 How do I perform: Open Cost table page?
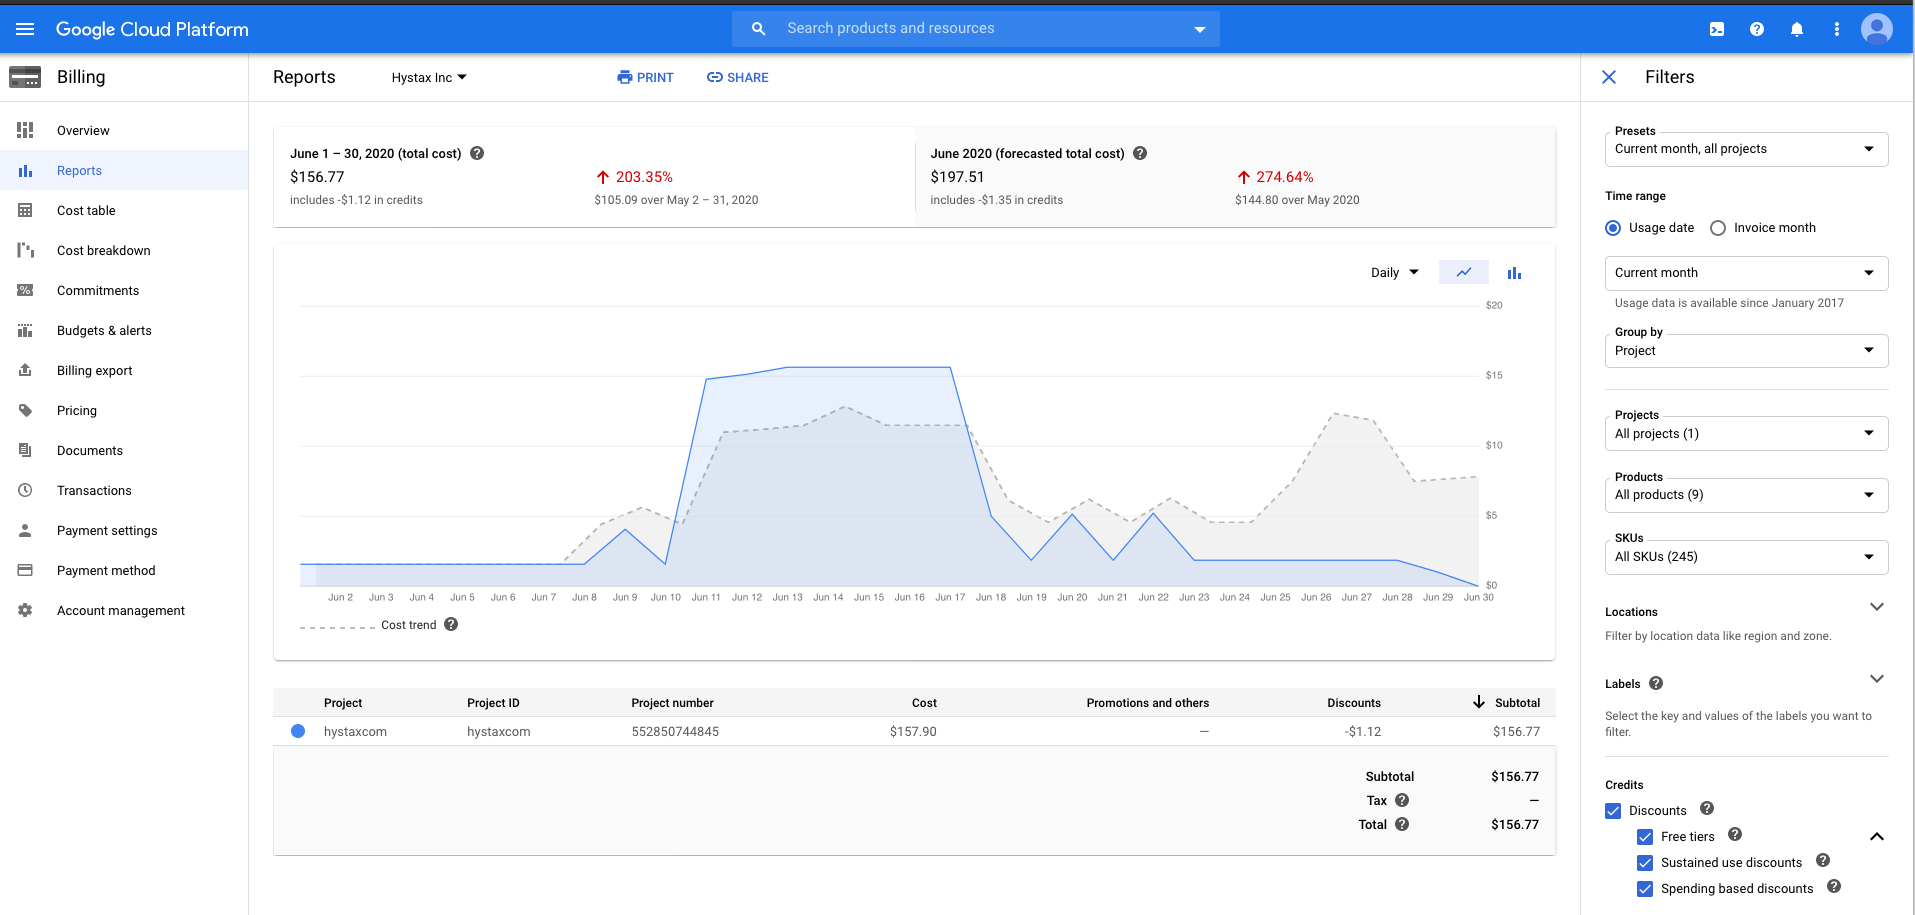(x=124, y=210)
